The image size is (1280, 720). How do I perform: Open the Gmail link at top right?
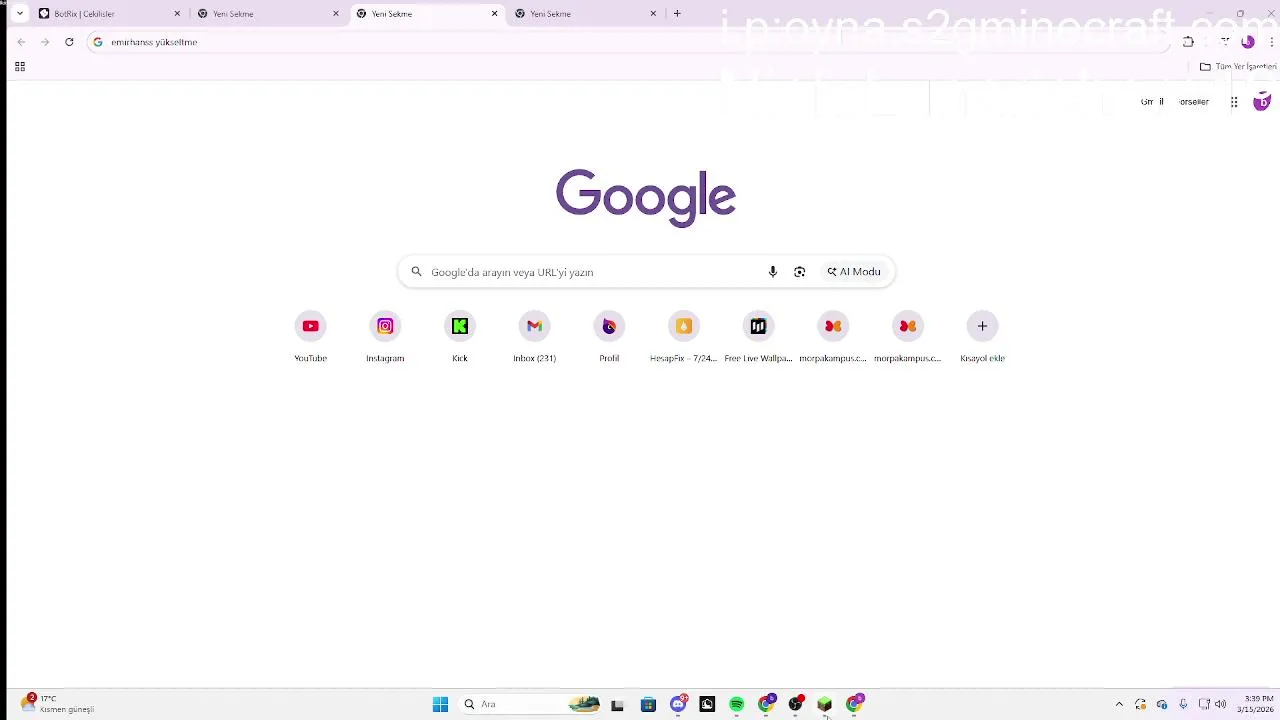pyautogui.click(x=1152, y=102)
